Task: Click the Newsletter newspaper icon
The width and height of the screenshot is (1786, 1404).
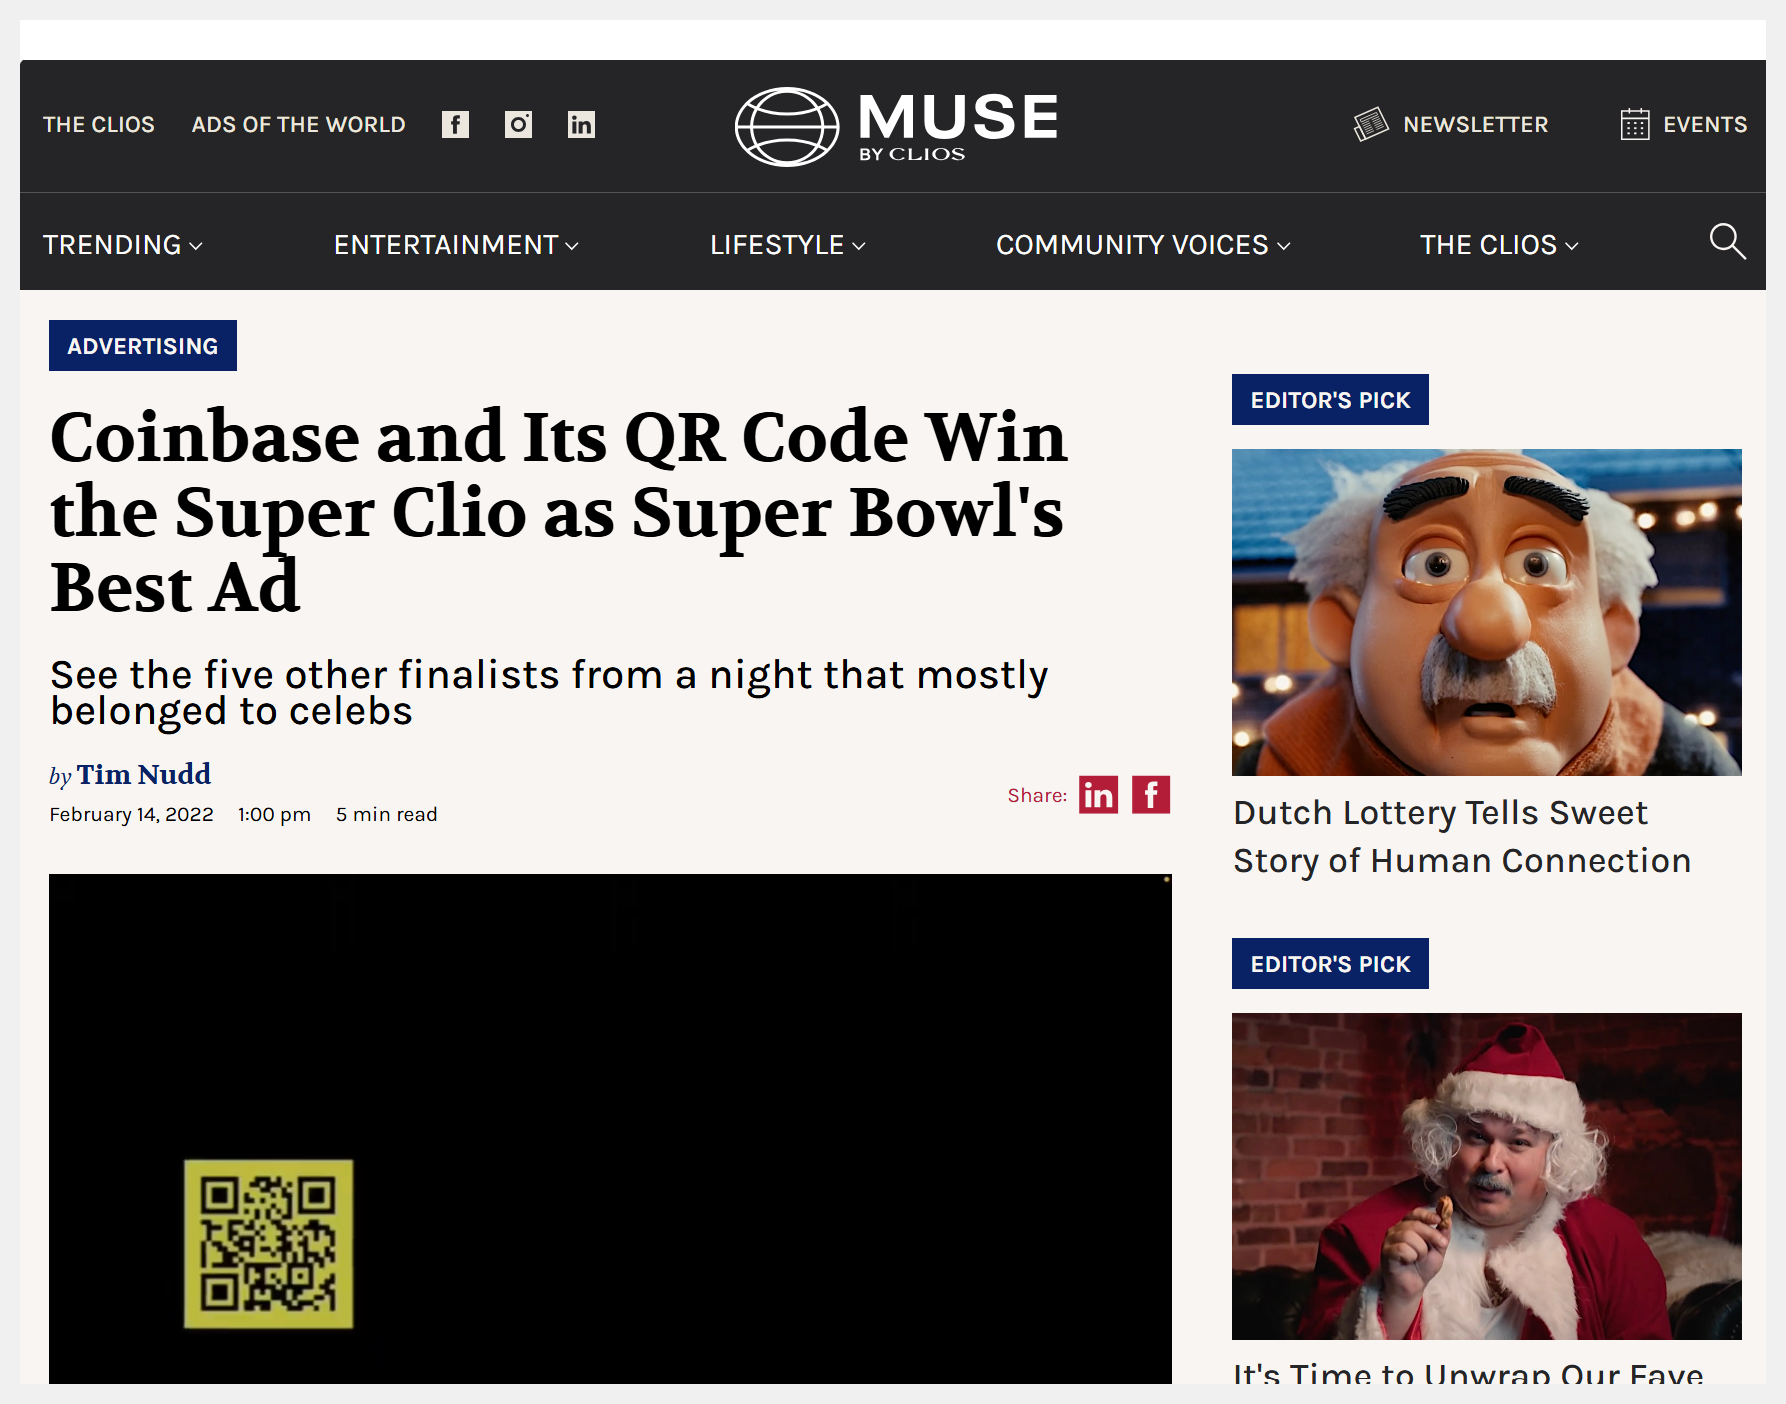Action: (x=1371, y=124)
